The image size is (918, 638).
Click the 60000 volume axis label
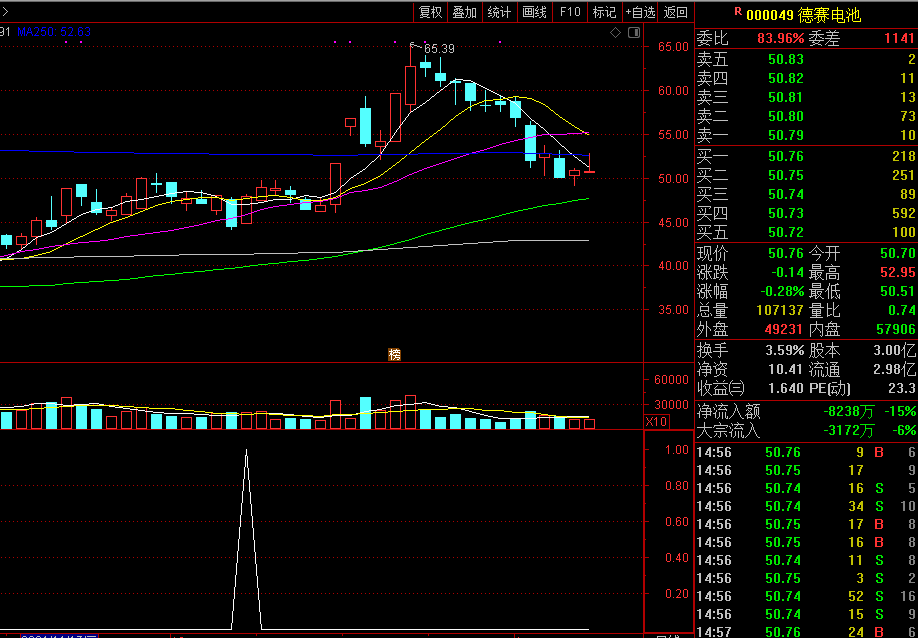[x=671, y=379]
